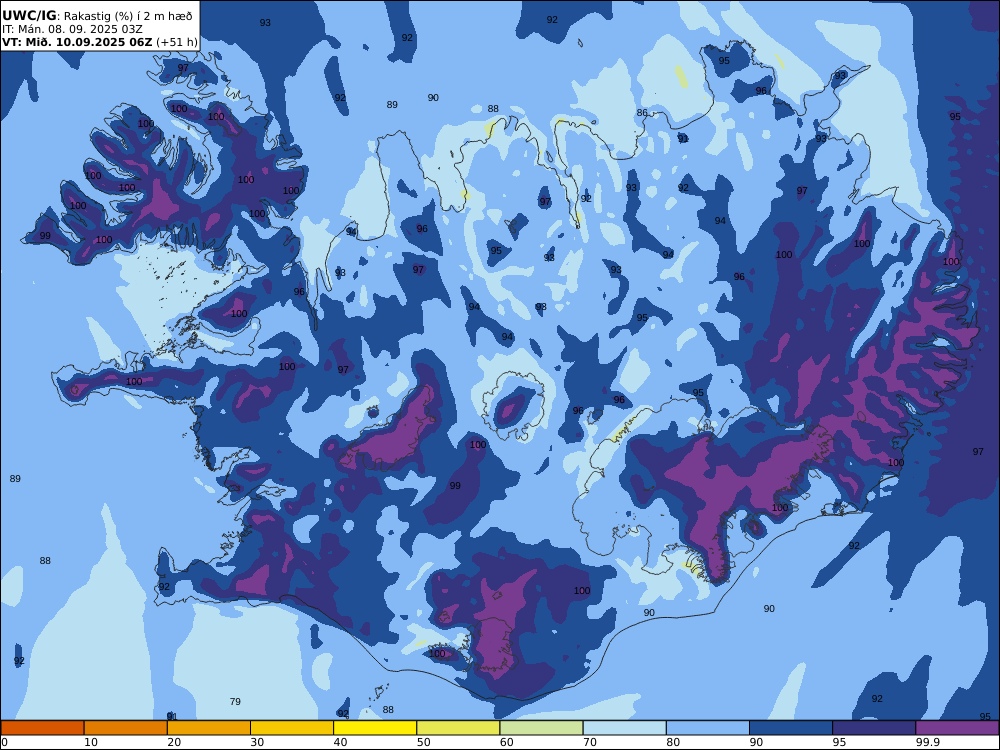Click the legend tick label '0'
Screen dimensions: 1000x750
[x=4, y=742]
